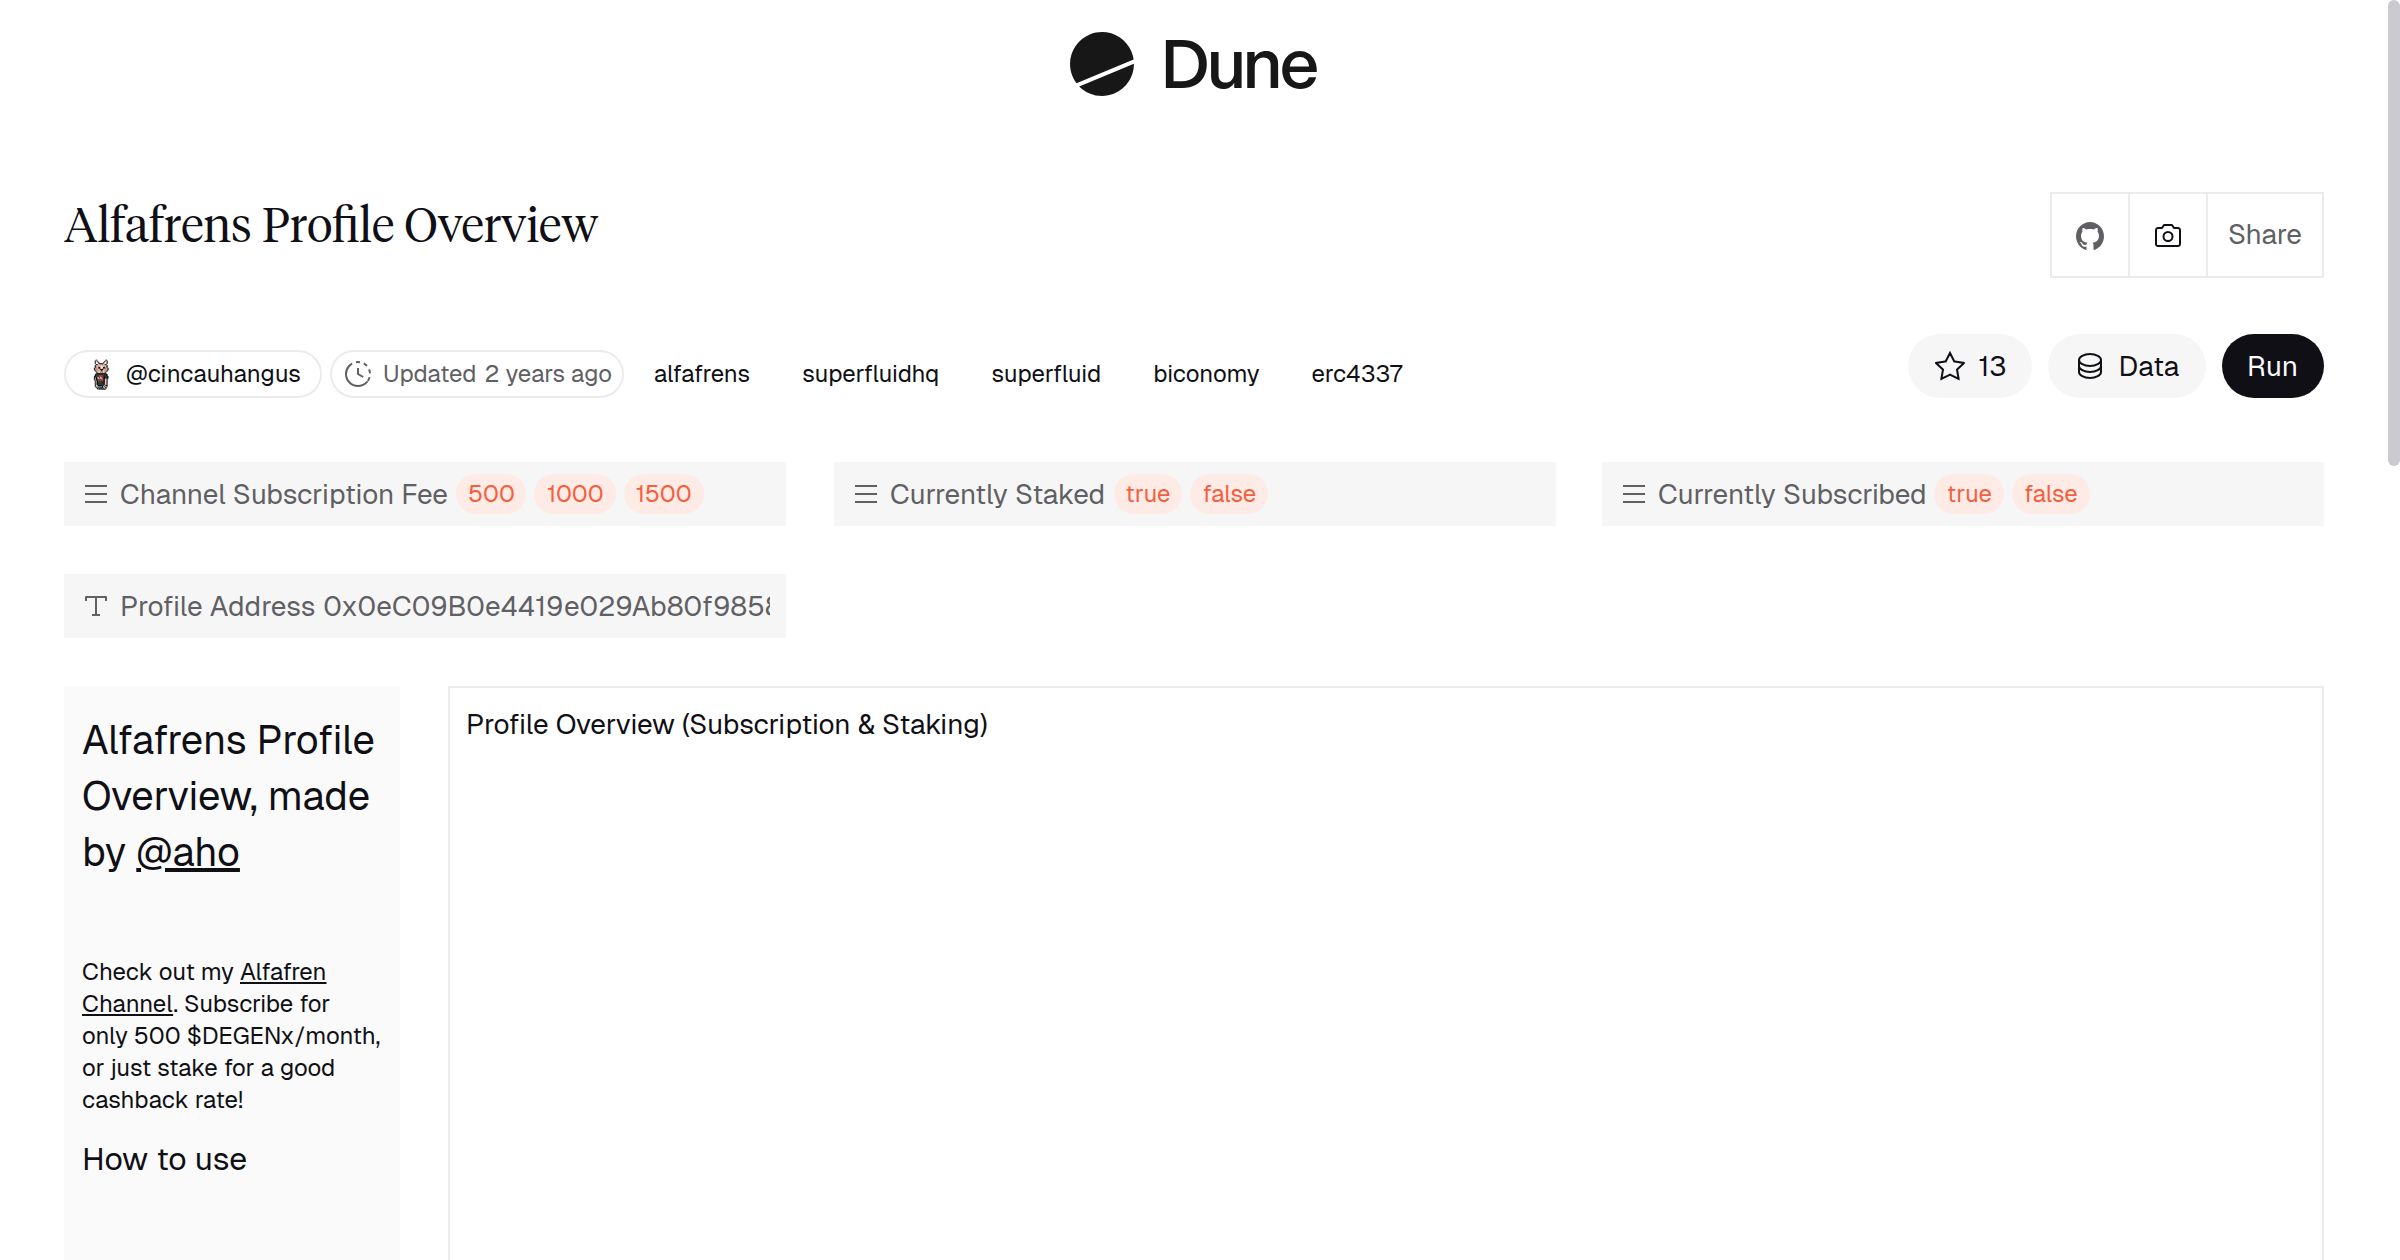Expand Channel Subscription Fee parameter list
Viewport: 2400px width, 1260px height.
click(96, 494)
